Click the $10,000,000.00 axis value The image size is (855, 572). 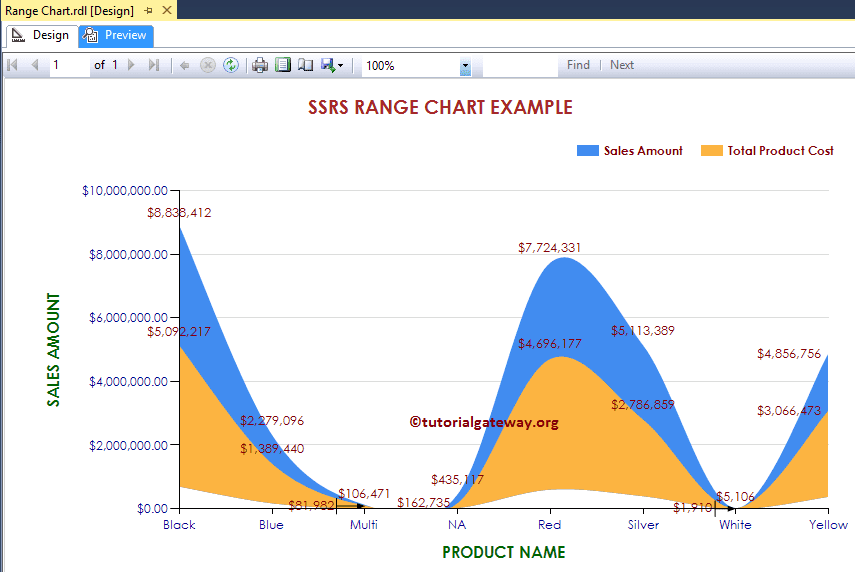click(125, 190)
